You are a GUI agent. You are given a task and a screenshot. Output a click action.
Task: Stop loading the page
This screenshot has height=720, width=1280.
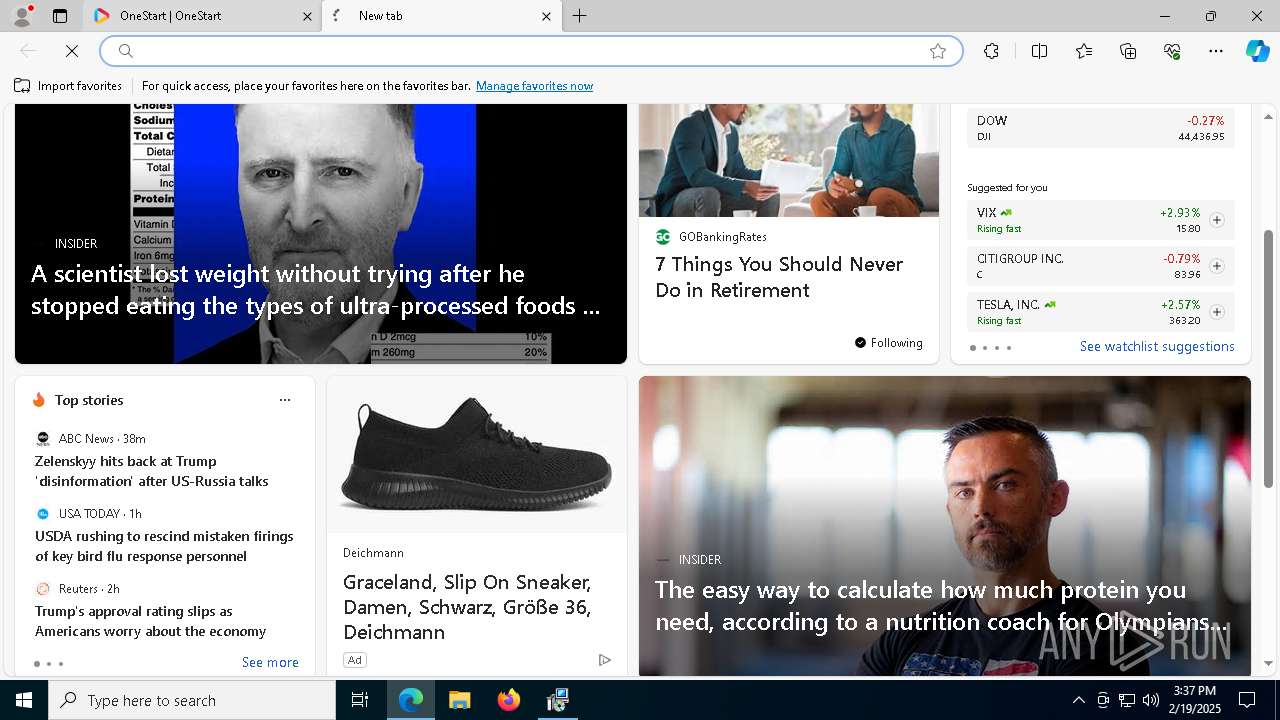point(73,51)
